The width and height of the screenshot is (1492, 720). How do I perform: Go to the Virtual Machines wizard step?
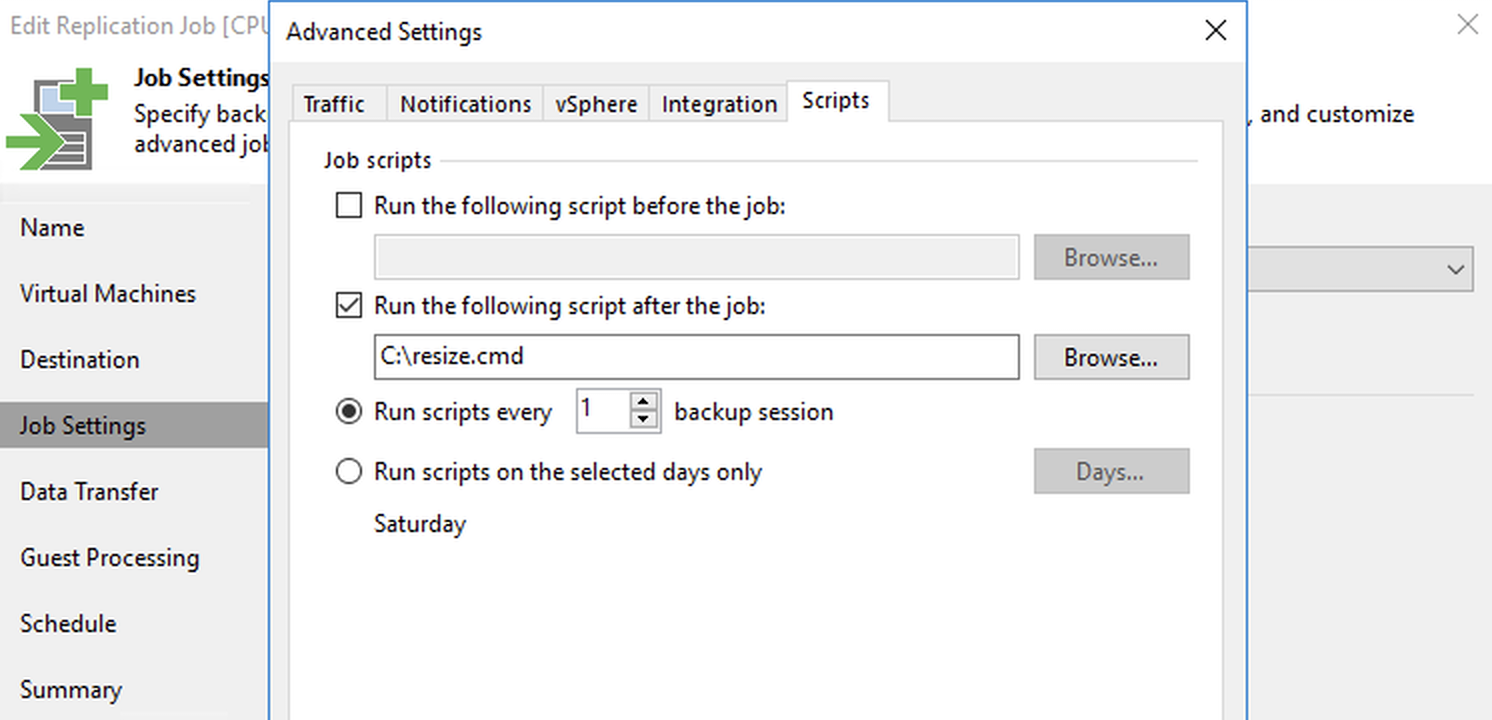pyautogui.click(x=108, y=294)
